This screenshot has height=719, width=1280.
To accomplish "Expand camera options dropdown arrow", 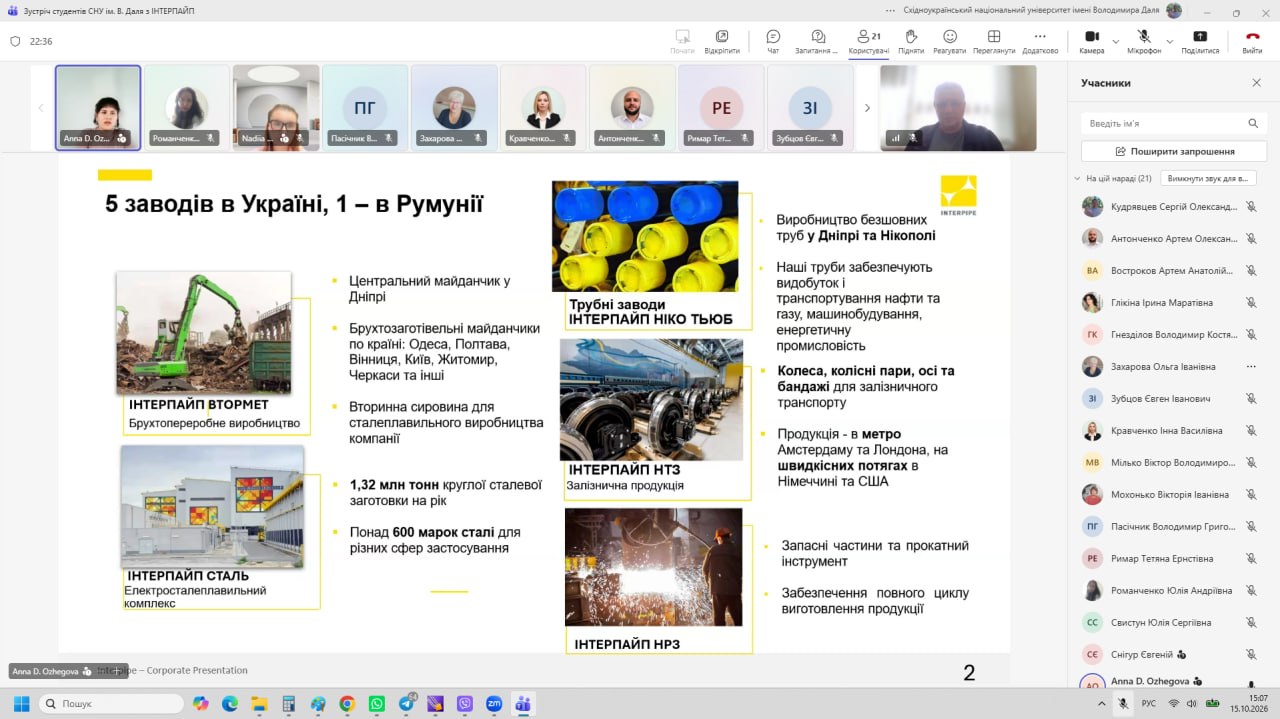I will click(x=1115, y=42).
